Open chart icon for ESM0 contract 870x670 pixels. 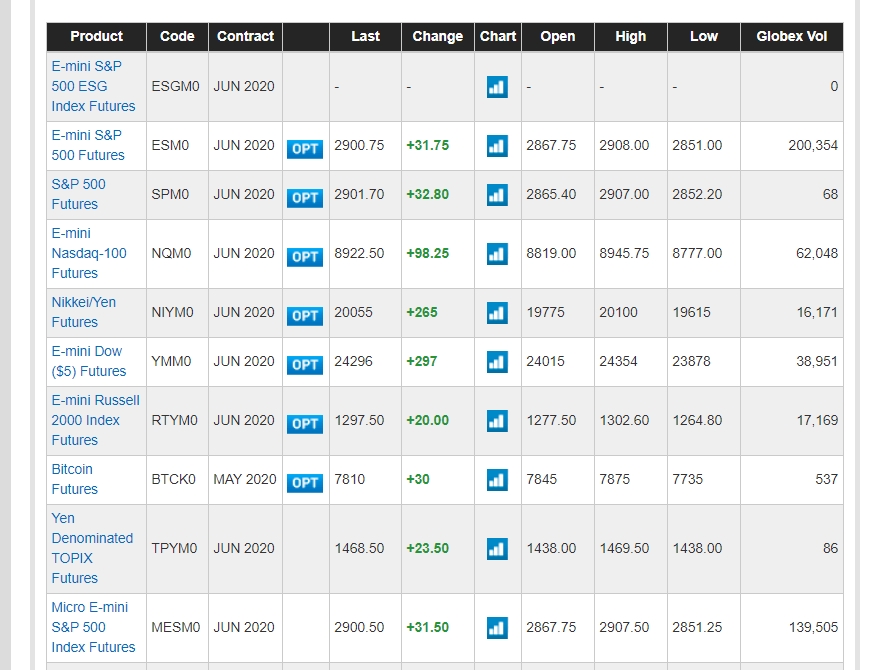pyautogui.click(x=497, y=146)
